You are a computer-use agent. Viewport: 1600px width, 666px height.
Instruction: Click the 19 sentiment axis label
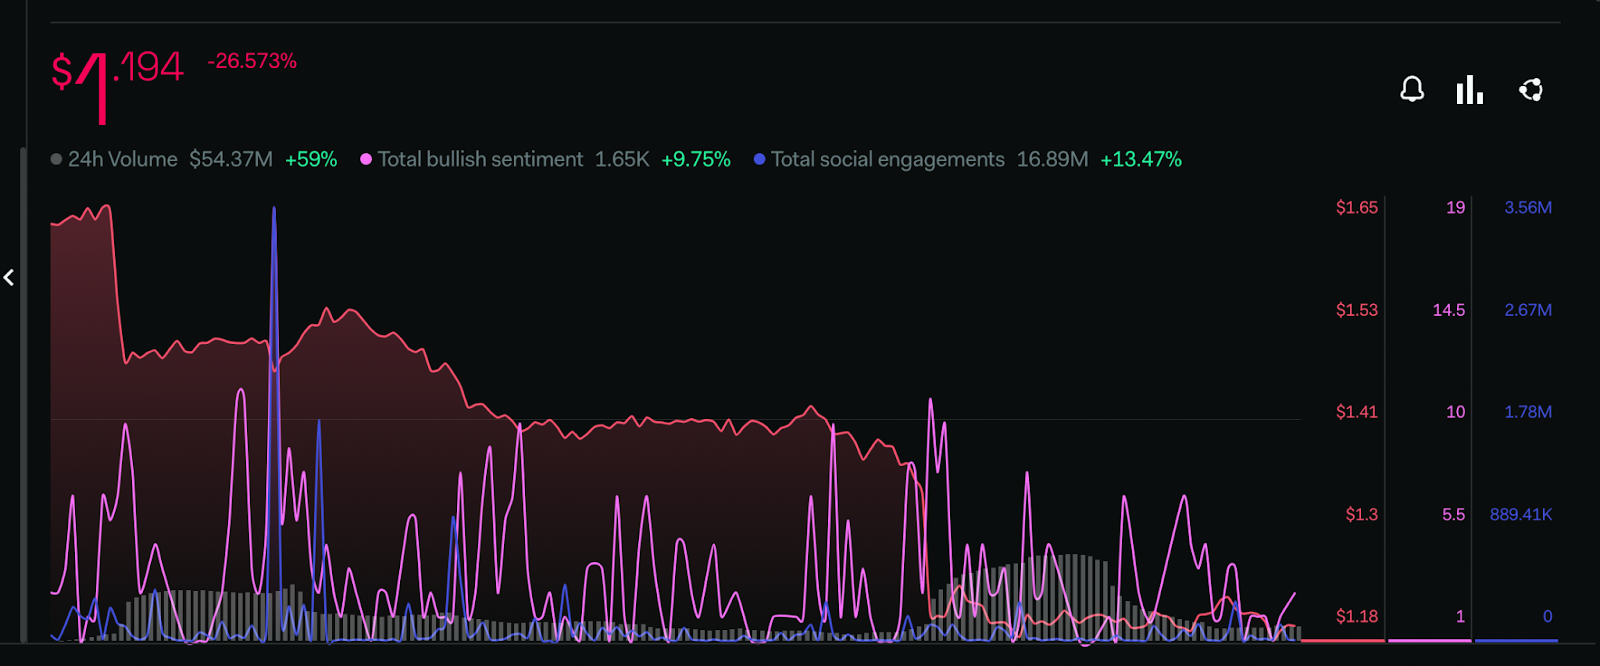[1455, 207]
